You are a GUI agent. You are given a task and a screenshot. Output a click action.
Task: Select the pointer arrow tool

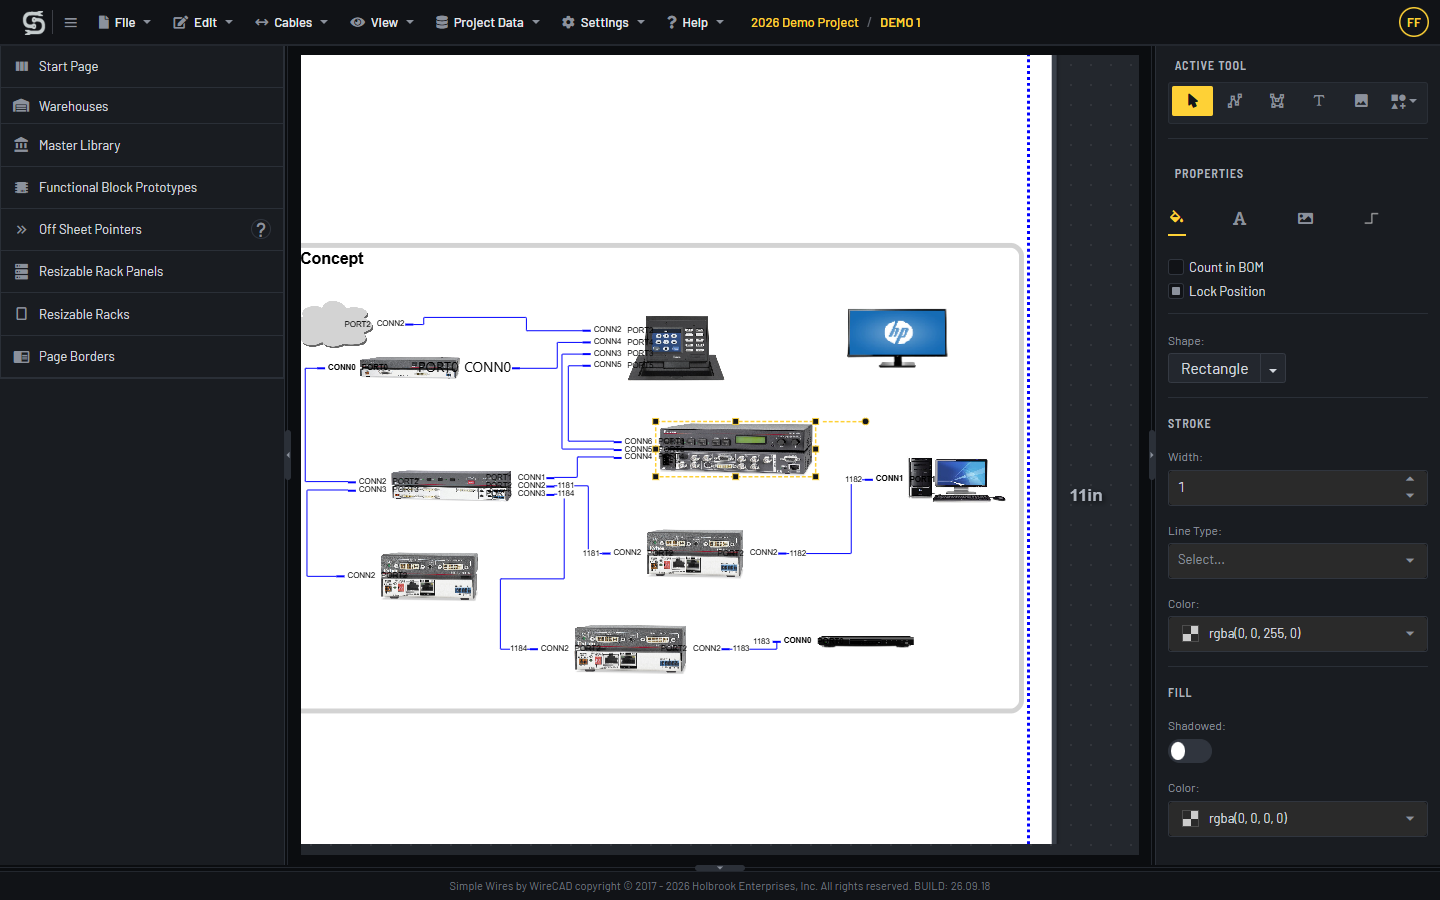pos(1192,101)
